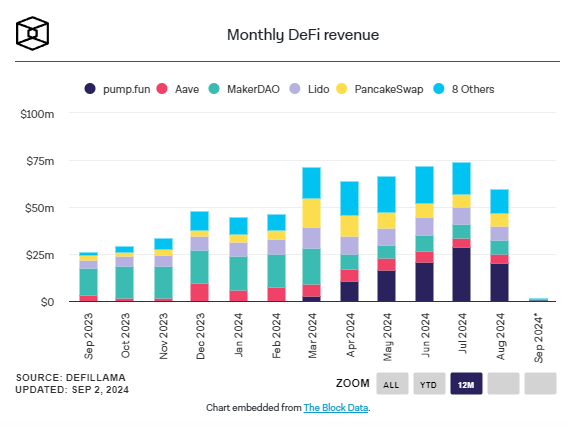Viewport: 568px width, 427px height.
Task: Click the UPDATED: SEP 2, 2024 text
Action: click(x=72, y=390)
